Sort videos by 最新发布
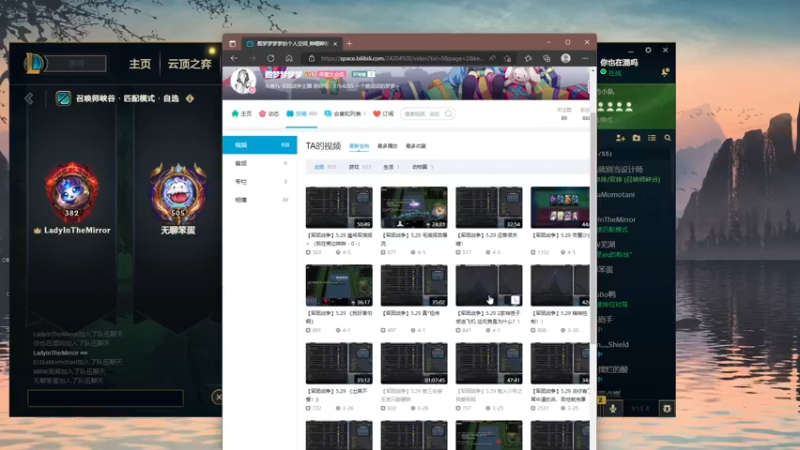The height and width of the screenshot is (450, 800). tap(359, 146)
